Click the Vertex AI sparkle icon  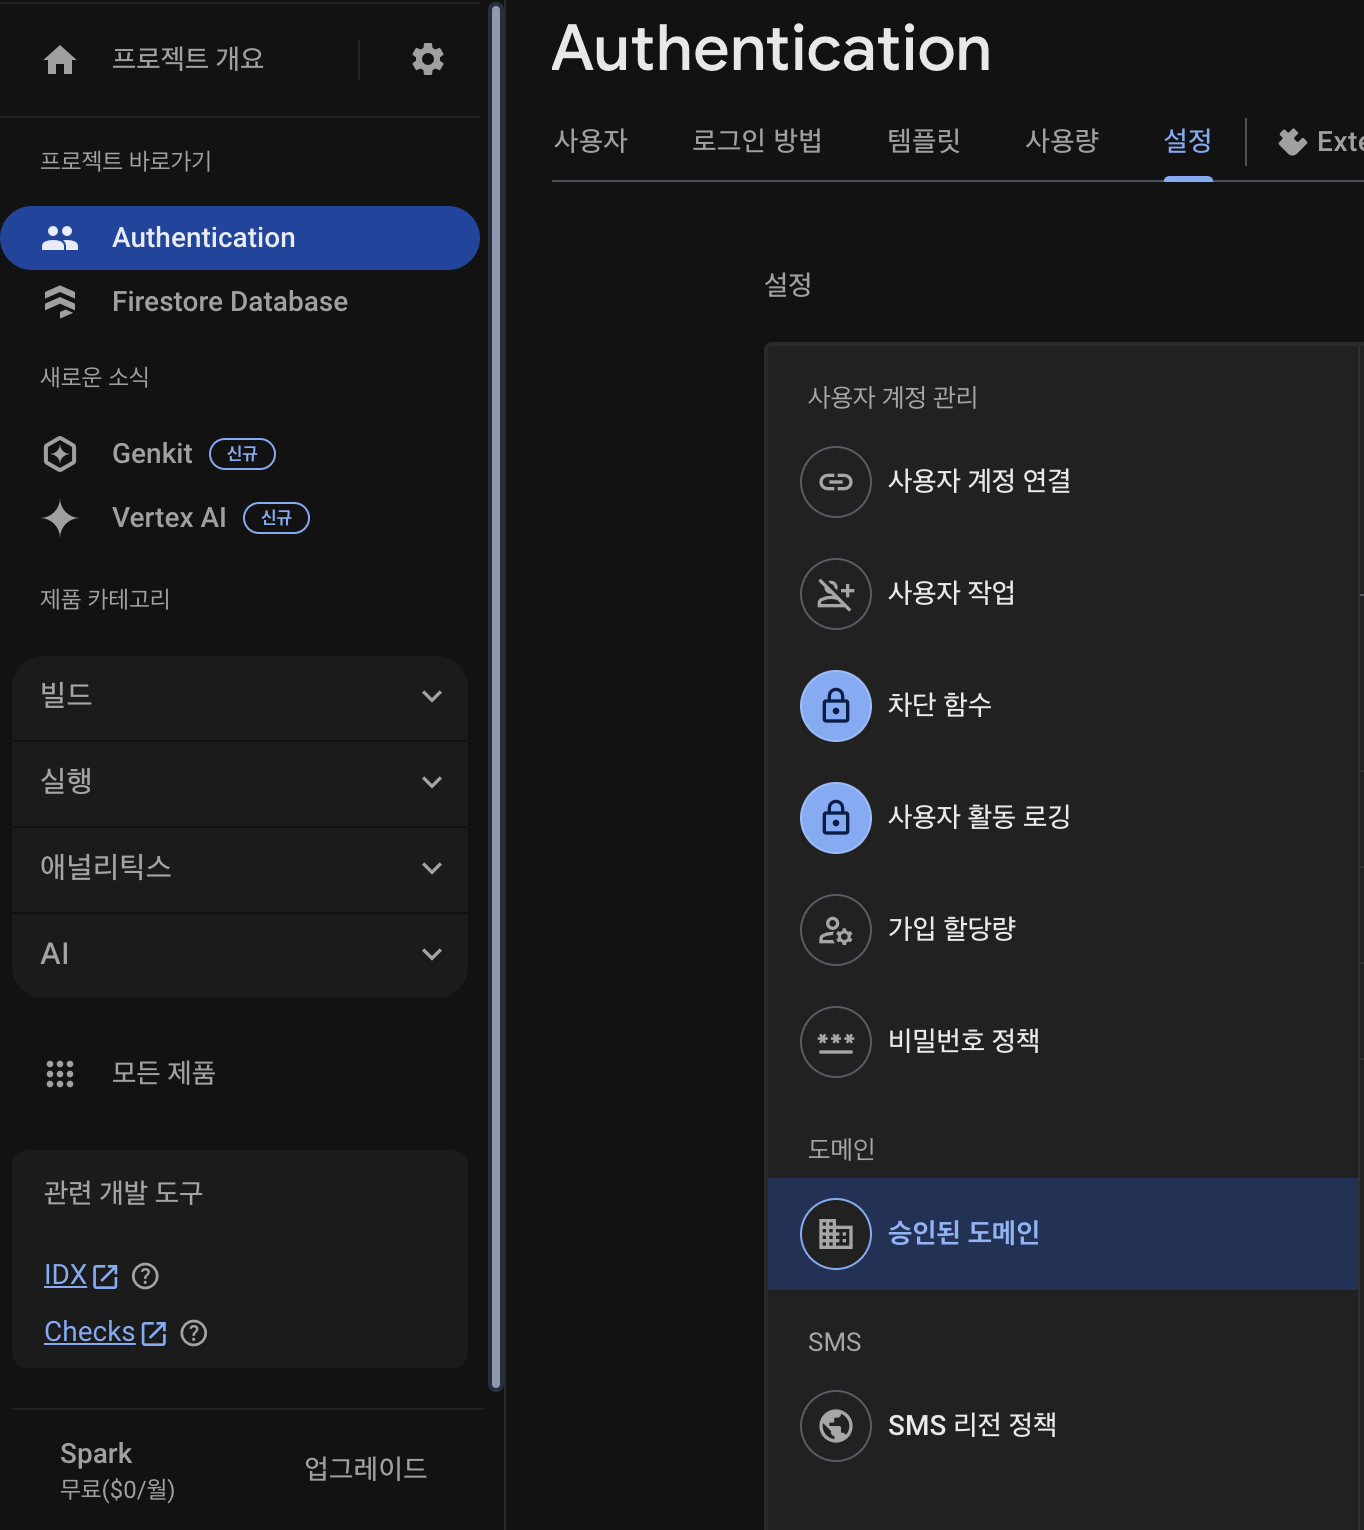[x=60, y=518]
